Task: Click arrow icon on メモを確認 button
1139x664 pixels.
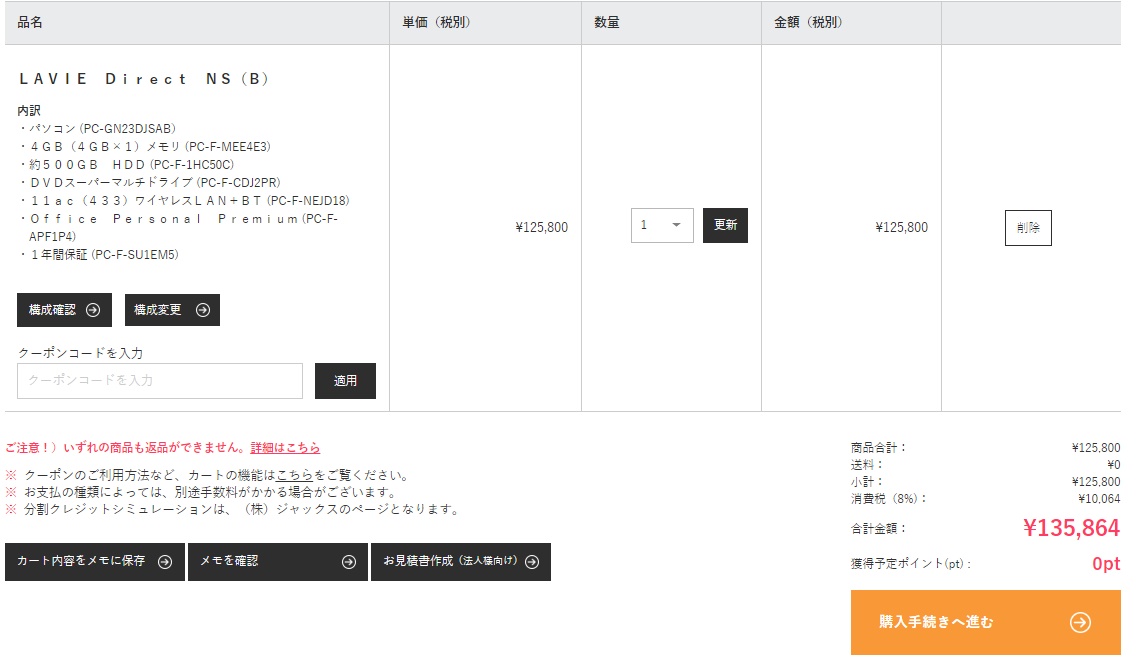Action: pyautogui.click(x=349, y=562)
